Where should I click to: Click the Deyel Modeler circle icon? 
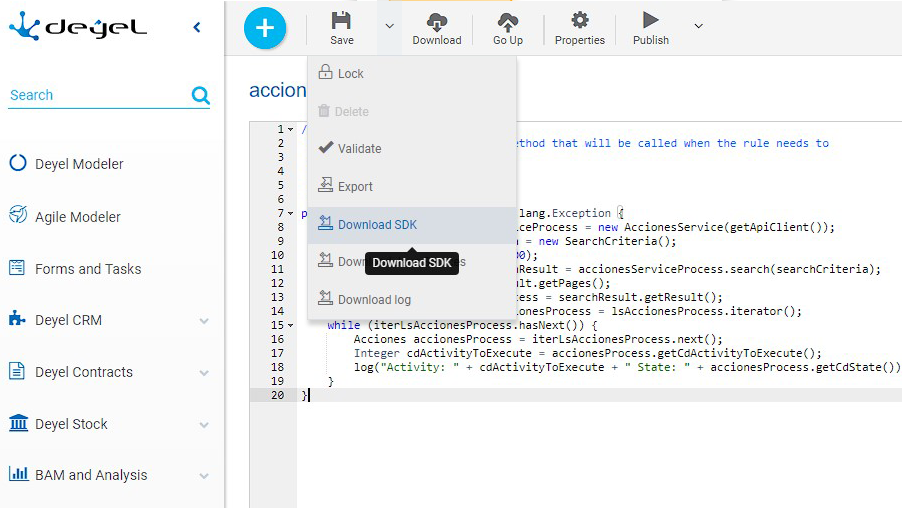point(18,163)
